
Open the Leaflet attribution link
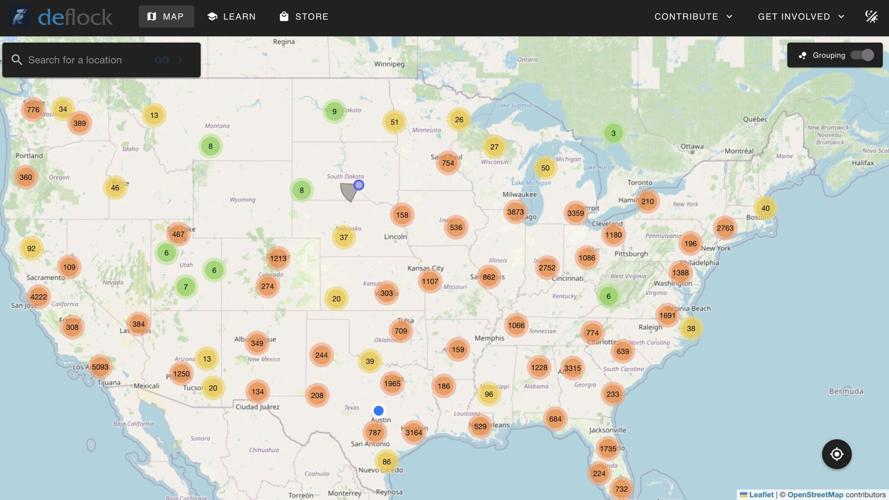click(761, 495)
